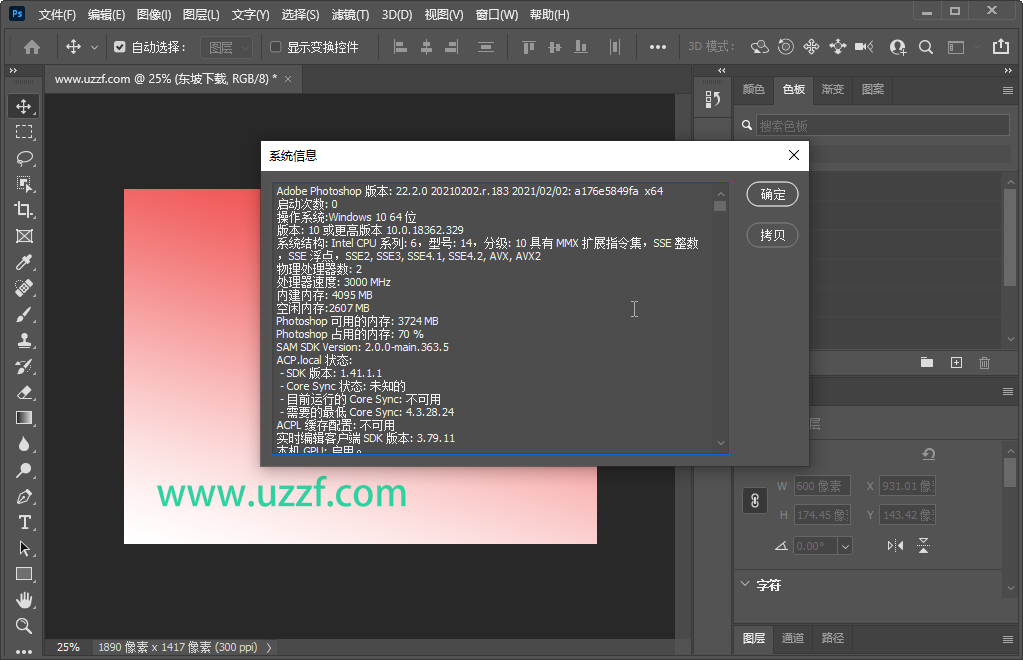Open the 滤镜(T) menu
This screenshot has height=660, width=1023.
click(350, 14)
